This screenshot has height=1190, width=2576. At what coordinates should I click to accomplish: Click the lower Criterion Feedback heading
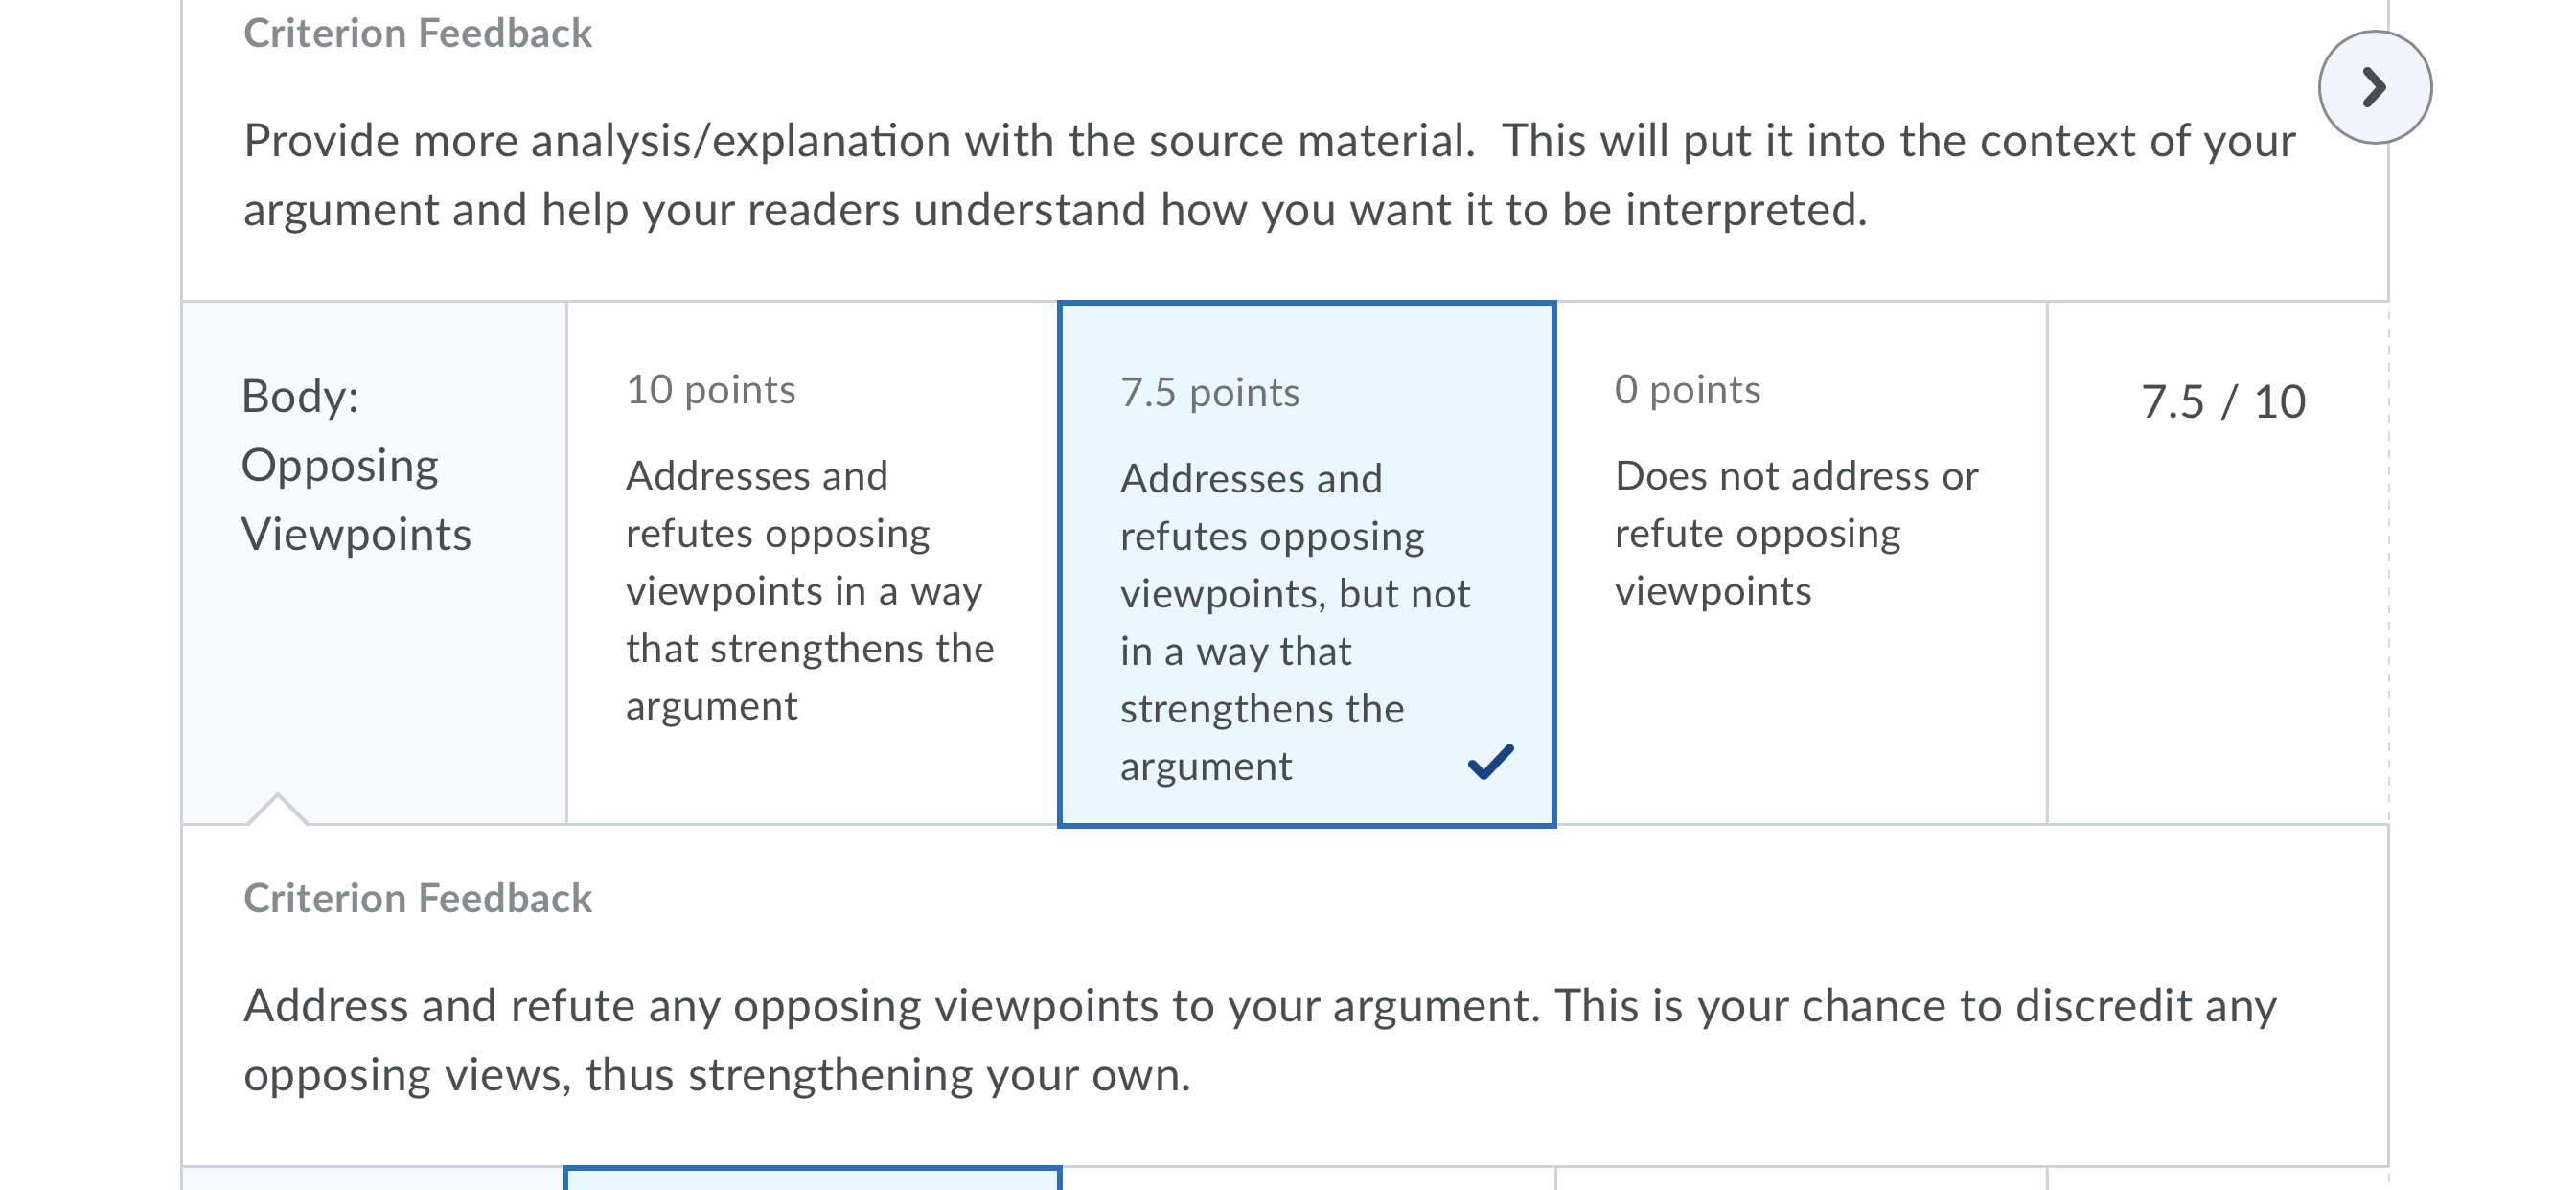point(418,898)
